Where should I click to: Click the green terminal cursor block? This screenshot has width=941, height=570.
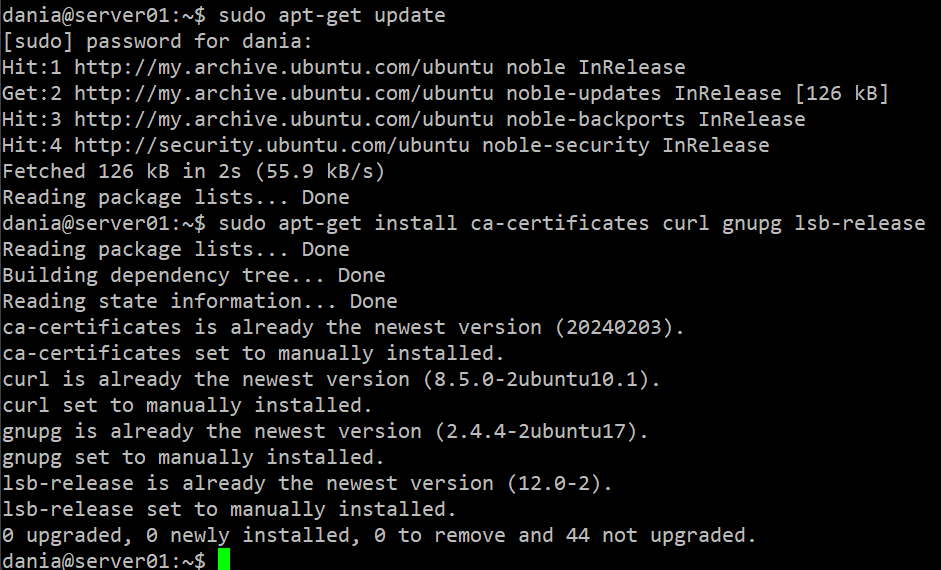click(x=223, y=560)
